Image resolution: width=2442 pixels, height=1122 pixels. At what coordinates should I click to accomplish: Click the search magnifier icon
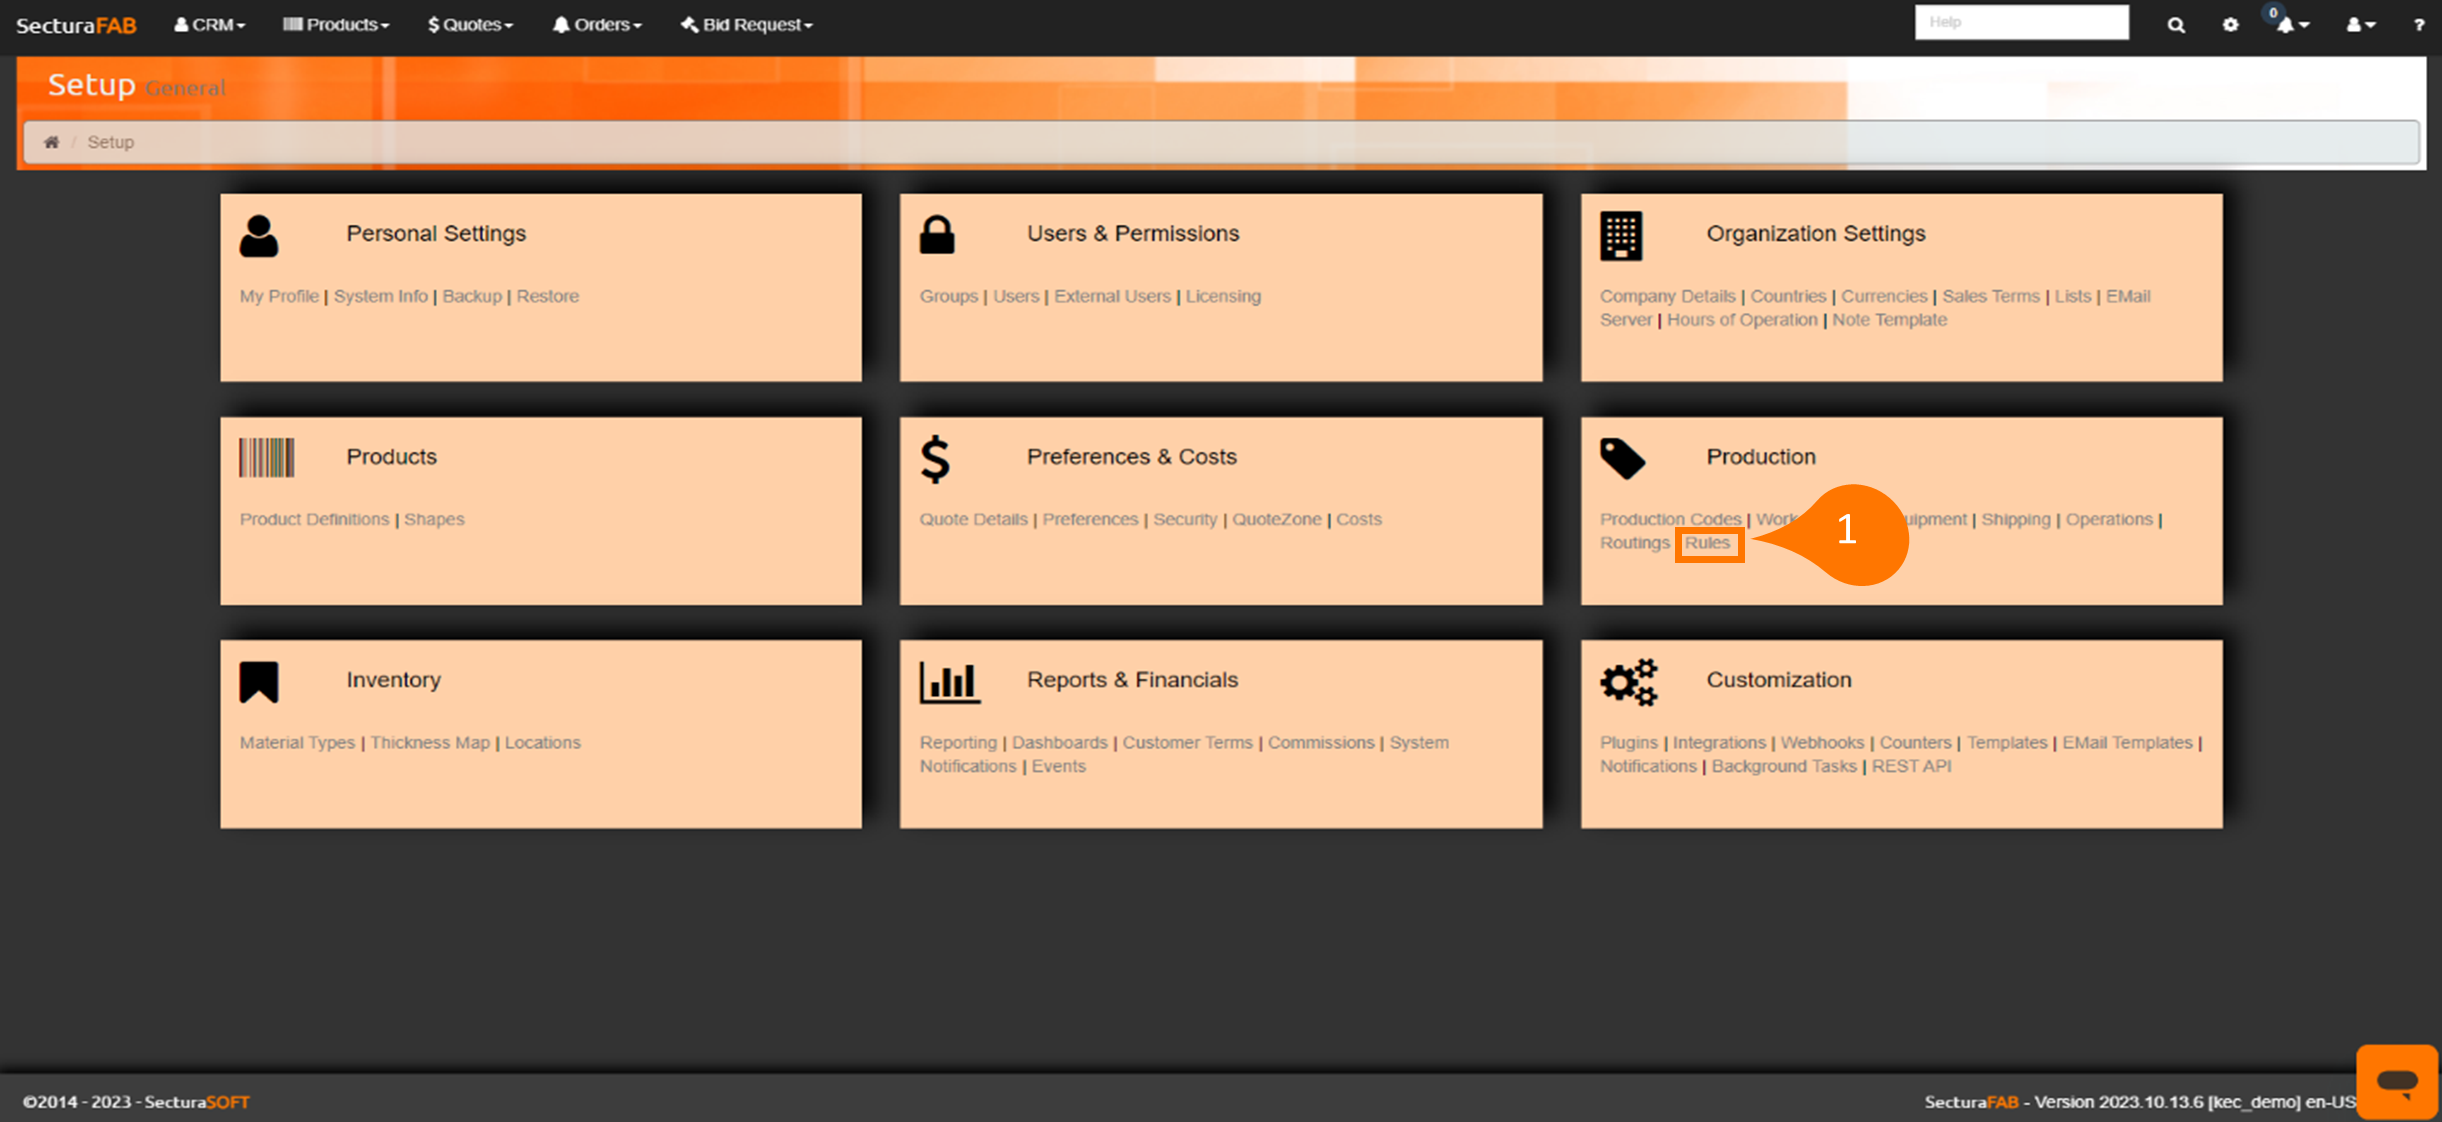[x=2175, y=25]
